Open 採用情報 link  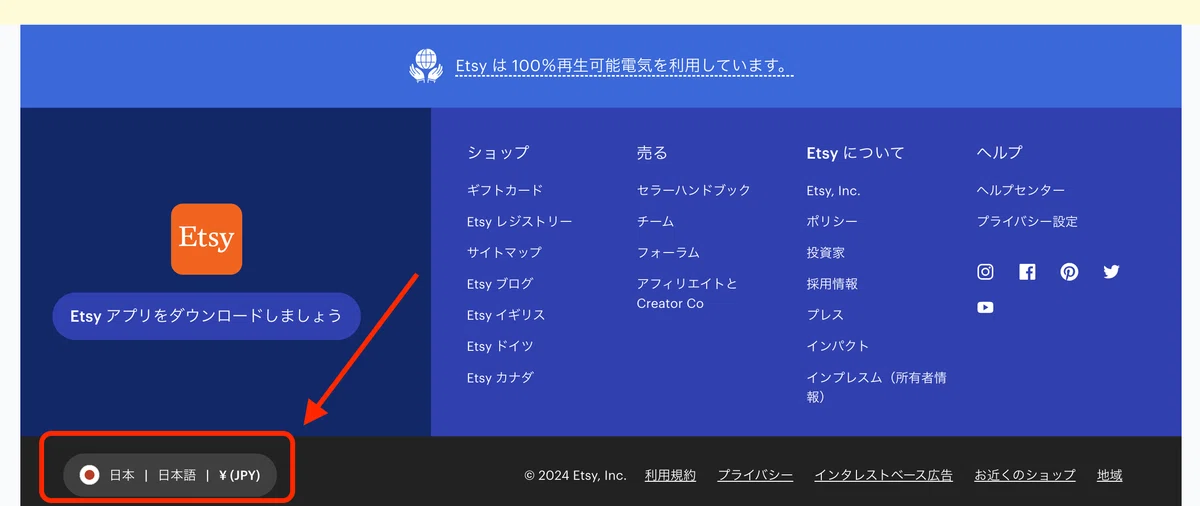click(832, 284)
